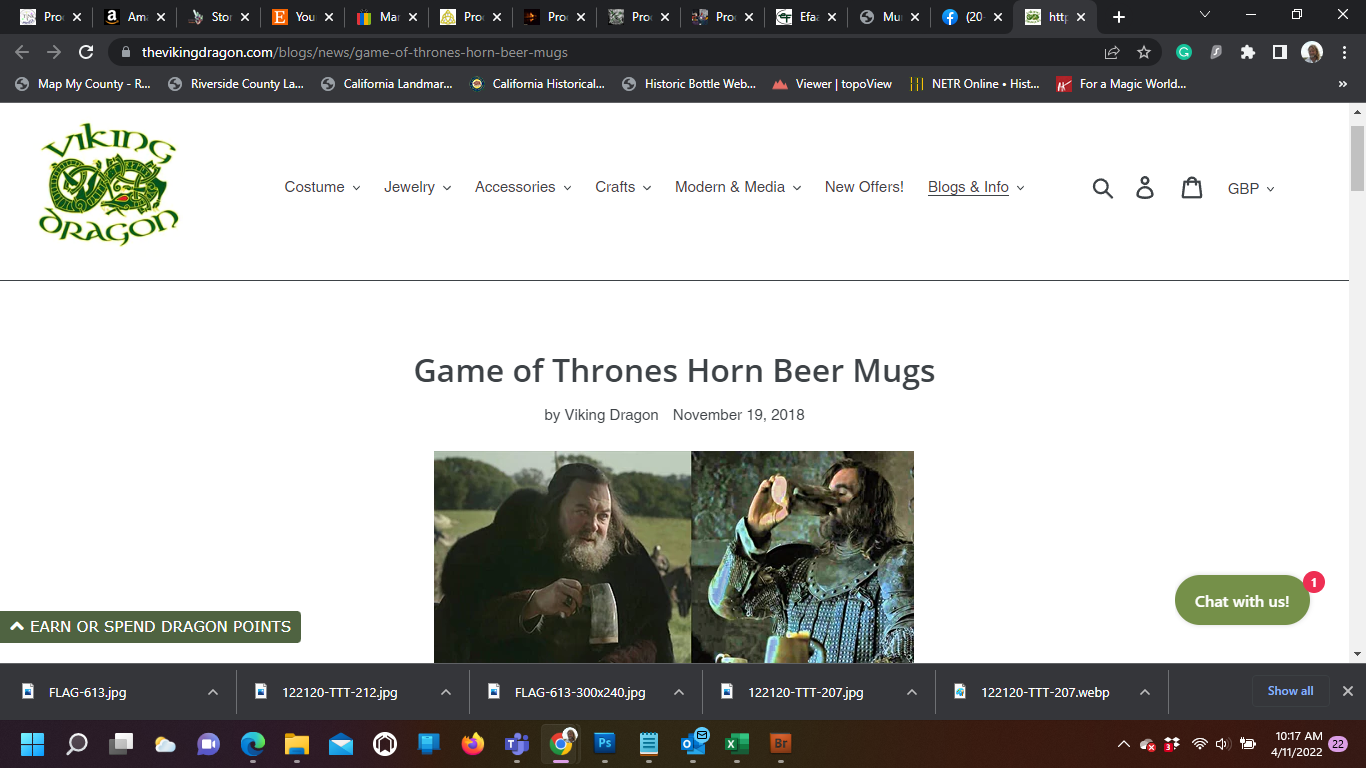Open Adobe Bridge from the taskbar
Screen dimensions: 1366x768
point(780,744)
